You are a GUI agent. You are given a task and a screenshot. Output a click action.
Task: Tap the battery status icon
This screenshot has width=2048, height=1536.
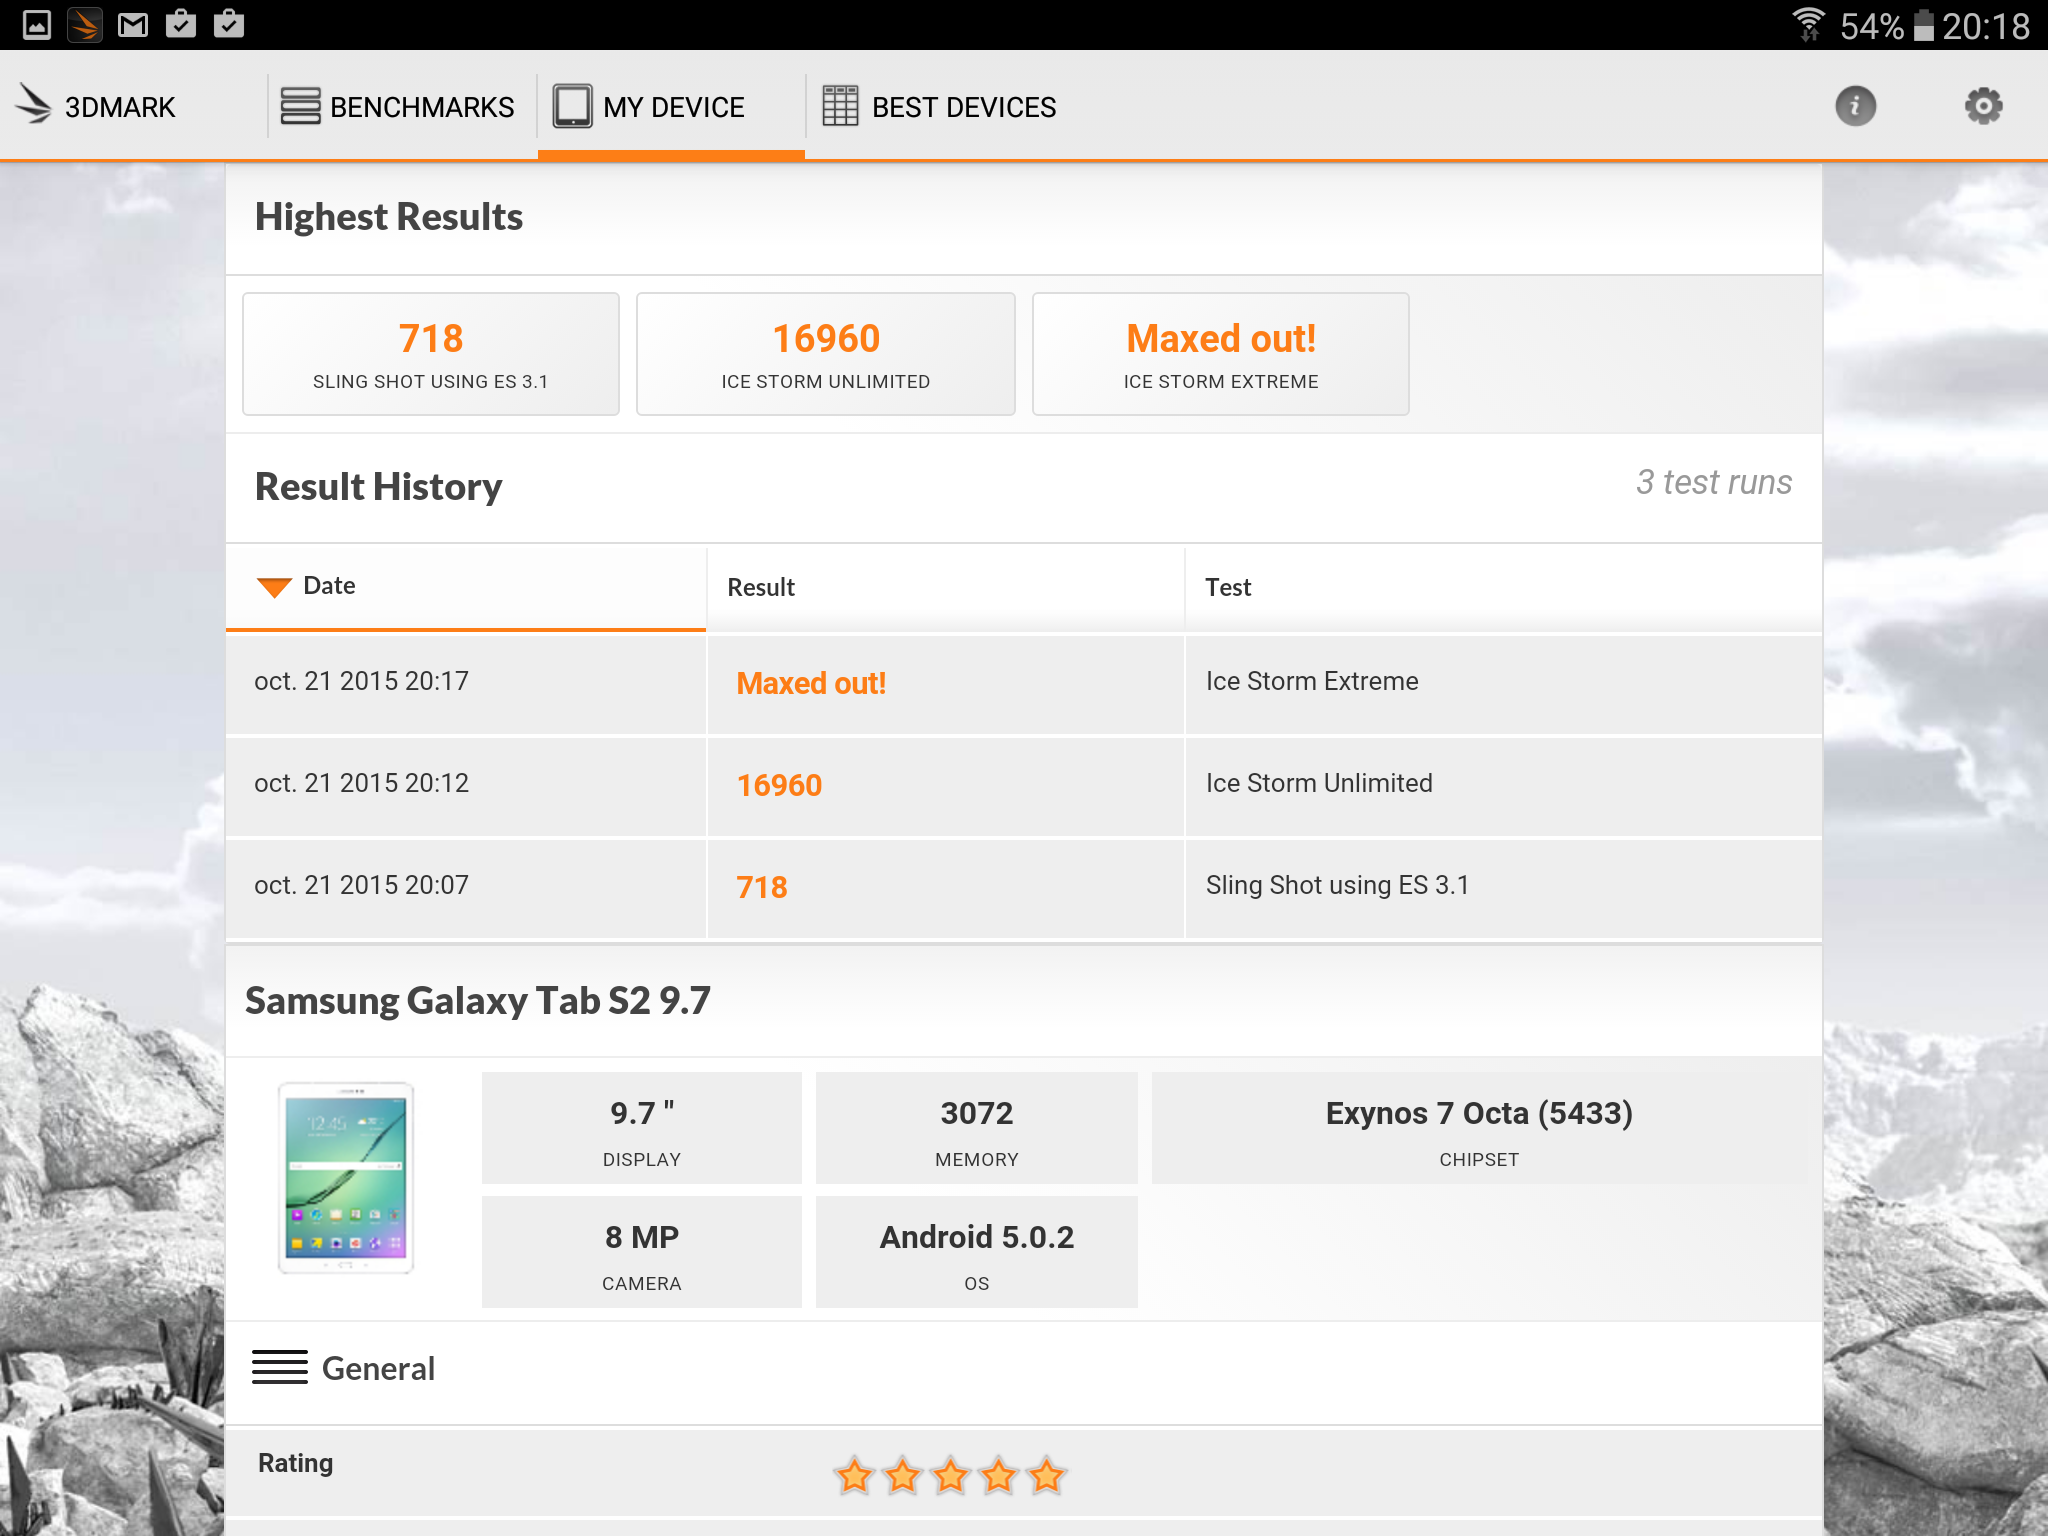pyautogui.click(x=1924, y=25)
